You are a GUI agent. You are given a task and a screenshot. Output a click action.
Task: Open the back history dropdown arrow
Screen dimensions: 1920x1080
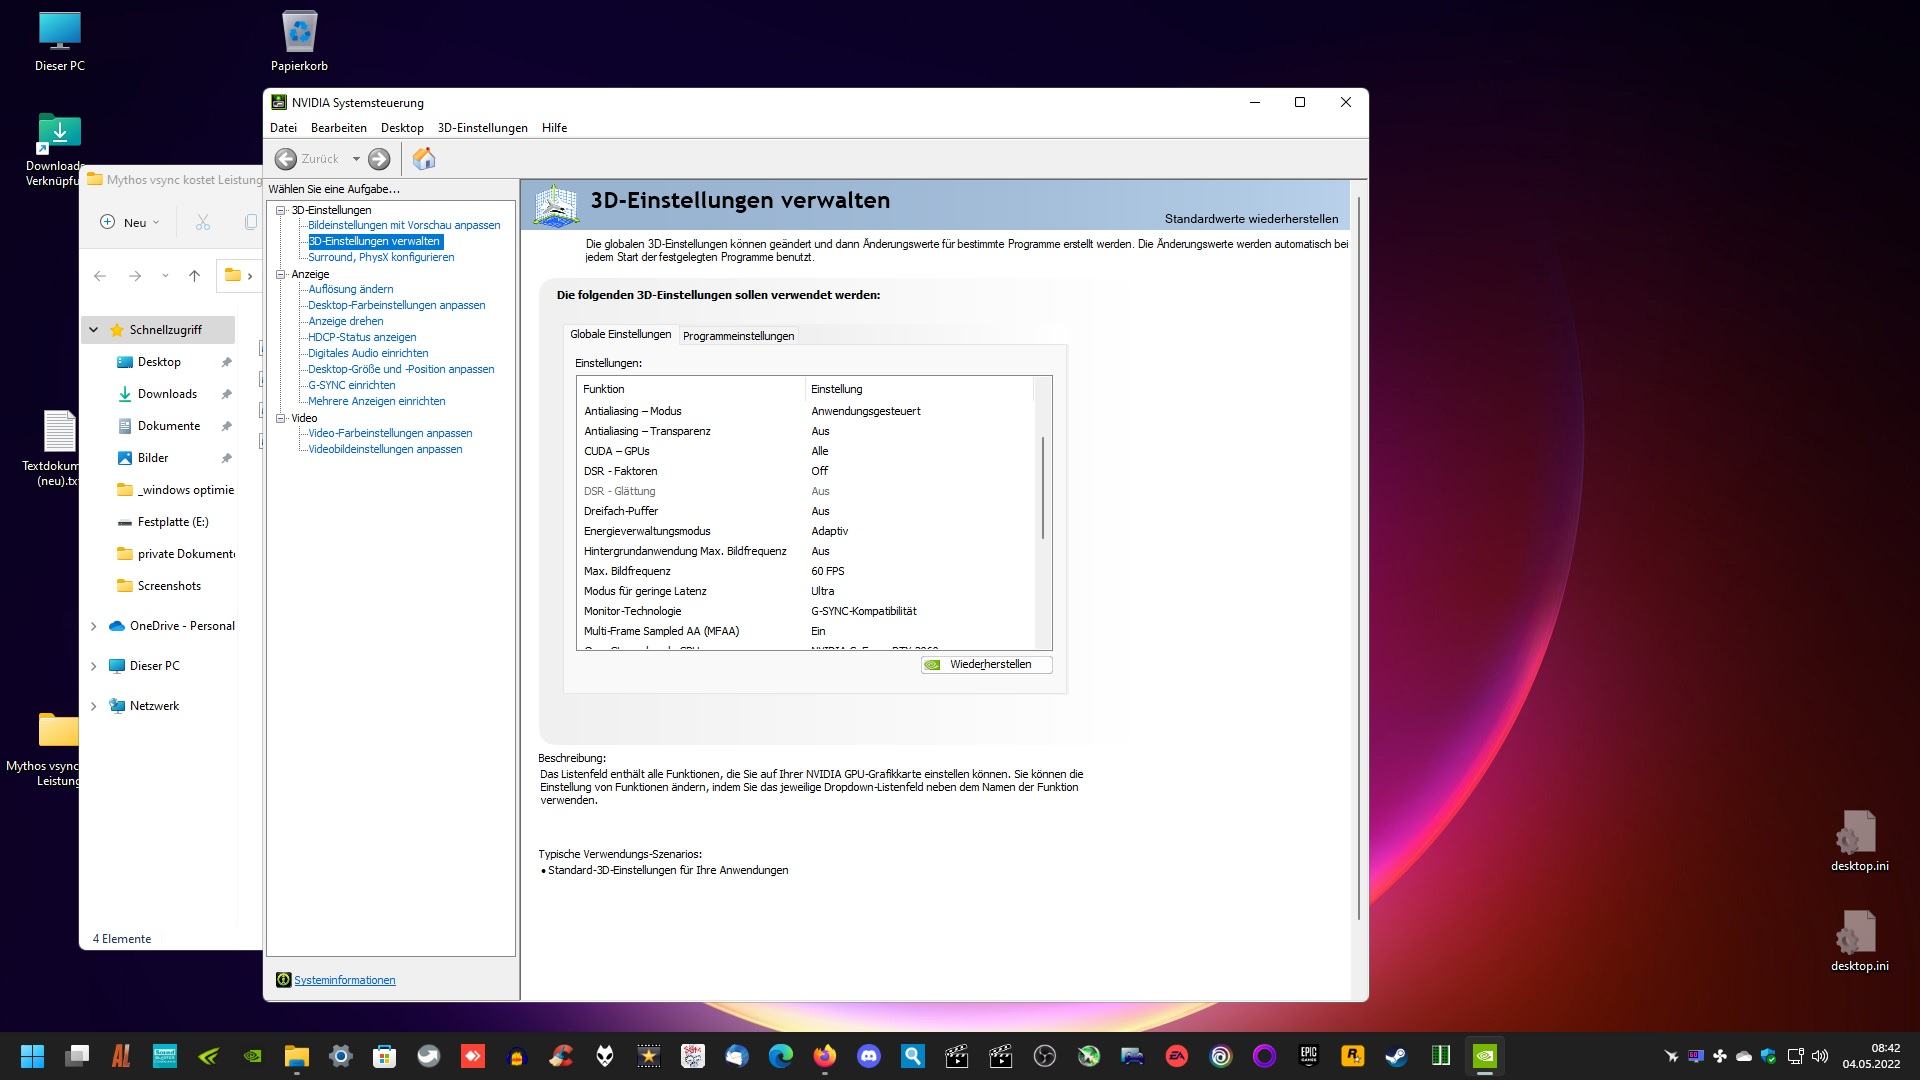pyautogui.click(x=356, y=159)
